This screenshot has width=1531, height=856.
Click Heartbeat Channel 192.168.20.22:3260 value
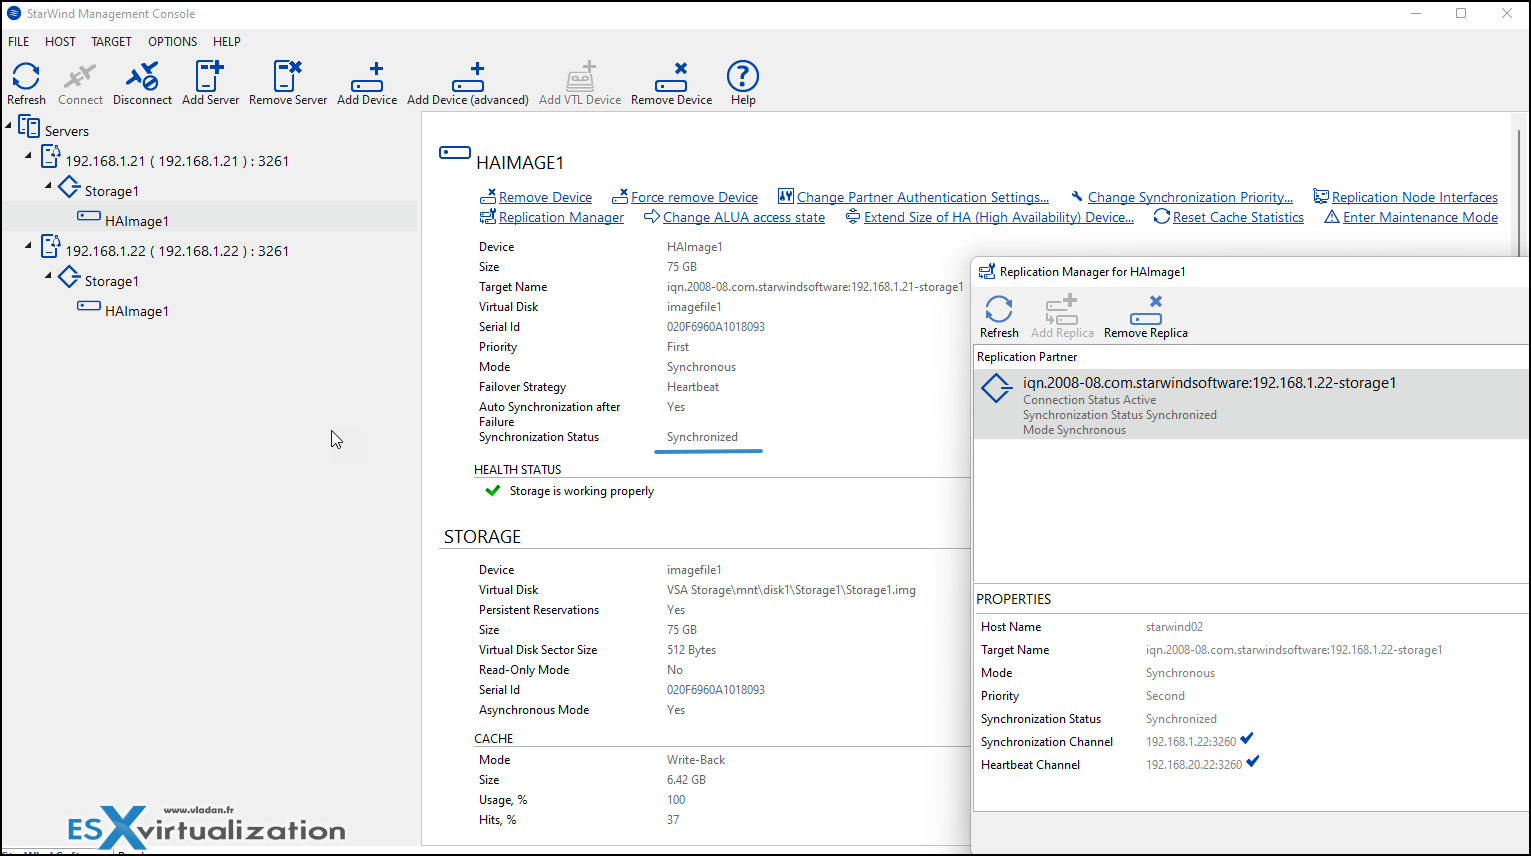click(x=1194, y=765)
